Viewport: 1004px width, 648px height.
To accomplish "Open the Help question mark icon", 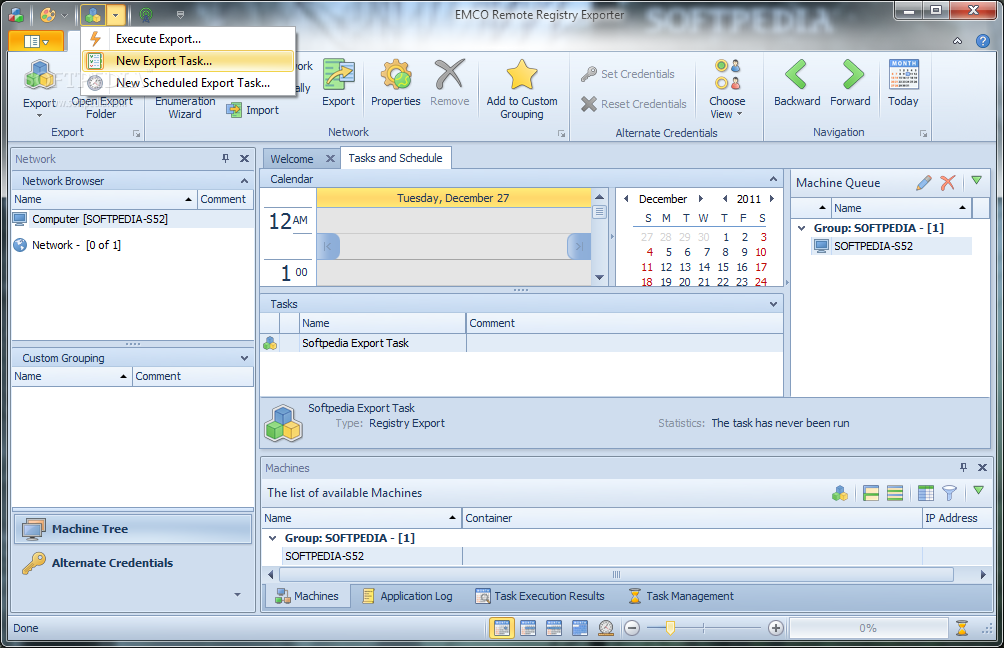I will click(x=983, y=41).
